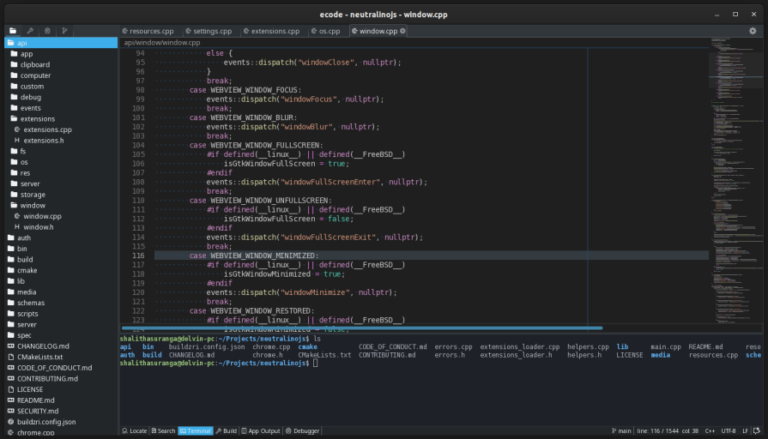Expand the debug folder
Viewport: 768px width, 439px height.
tap(61, 97)
